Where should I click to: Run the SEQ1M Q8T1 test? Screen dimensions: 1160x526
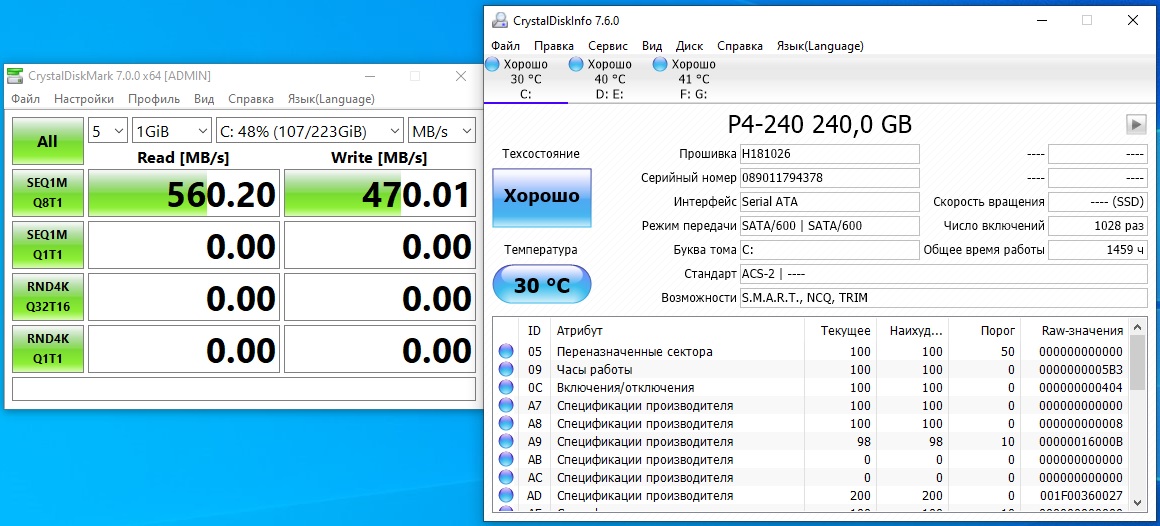(x=47, y=193)
